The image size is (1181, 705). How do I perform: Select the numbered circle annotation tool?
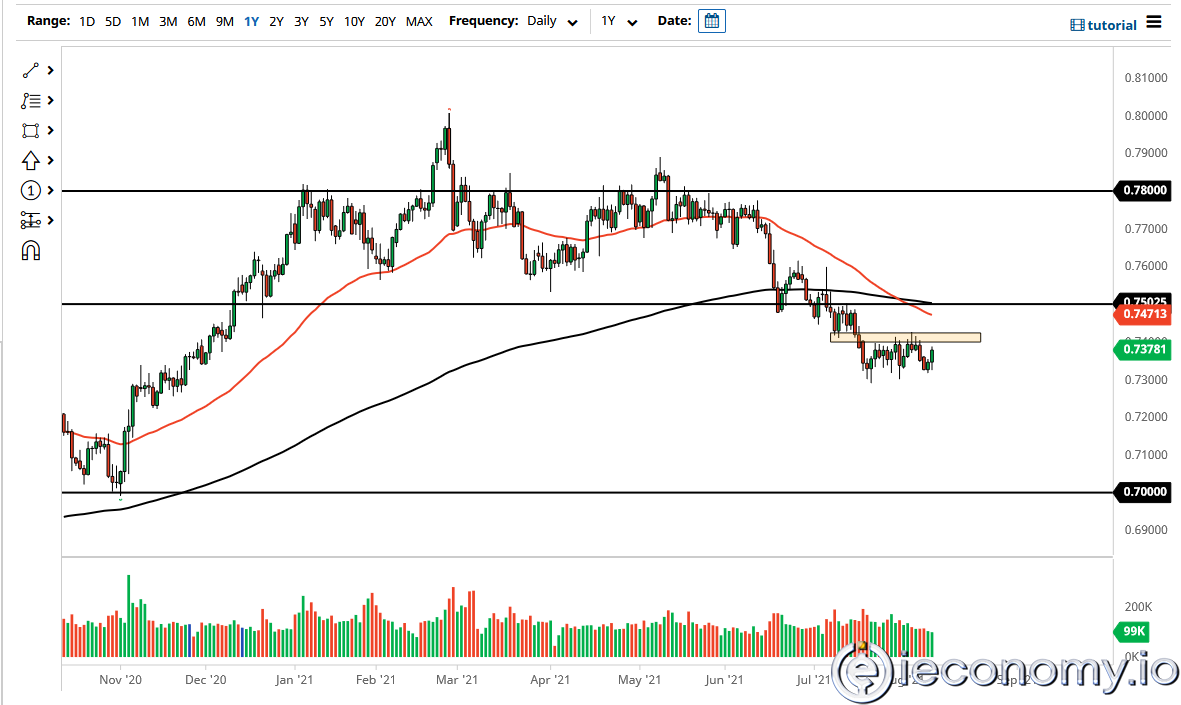click(x=30, y=190)
